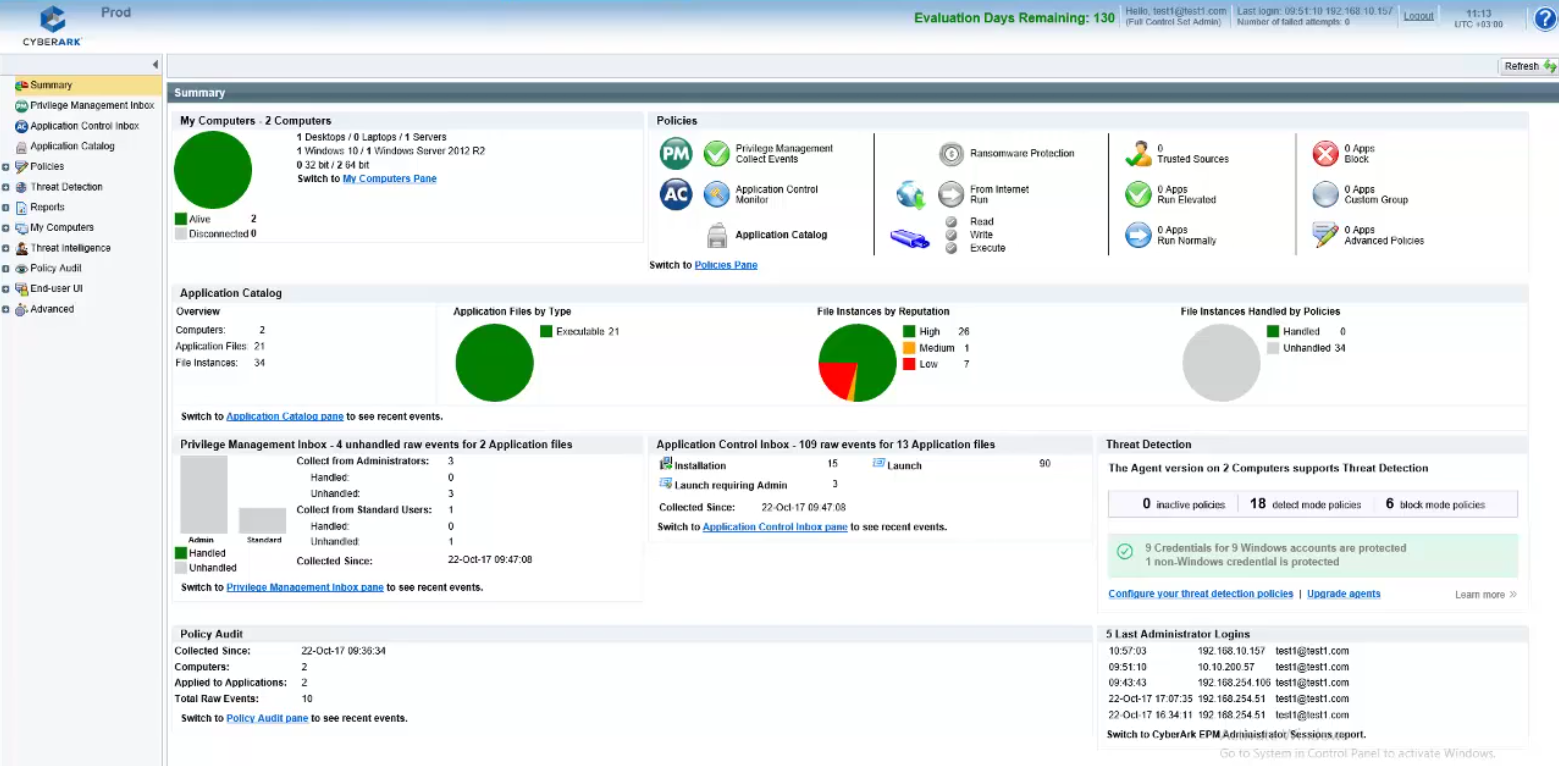Toggle the USB Write permission indicator
Image resolution: width=1560 pixels, height=766 pixels.
(951, 235)
